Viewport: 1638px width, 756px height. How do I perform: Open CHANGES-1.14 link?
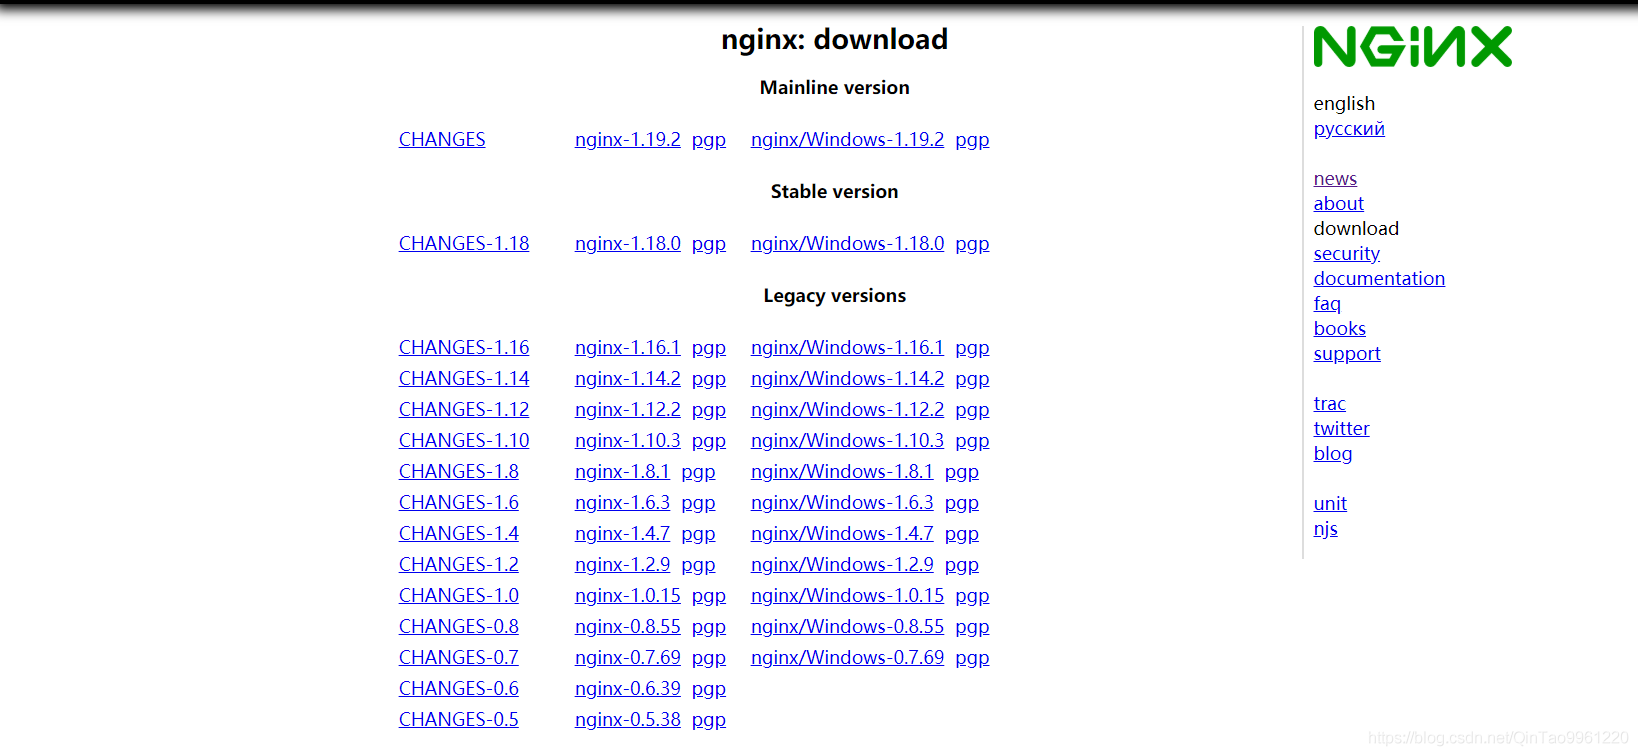(464, 379)
